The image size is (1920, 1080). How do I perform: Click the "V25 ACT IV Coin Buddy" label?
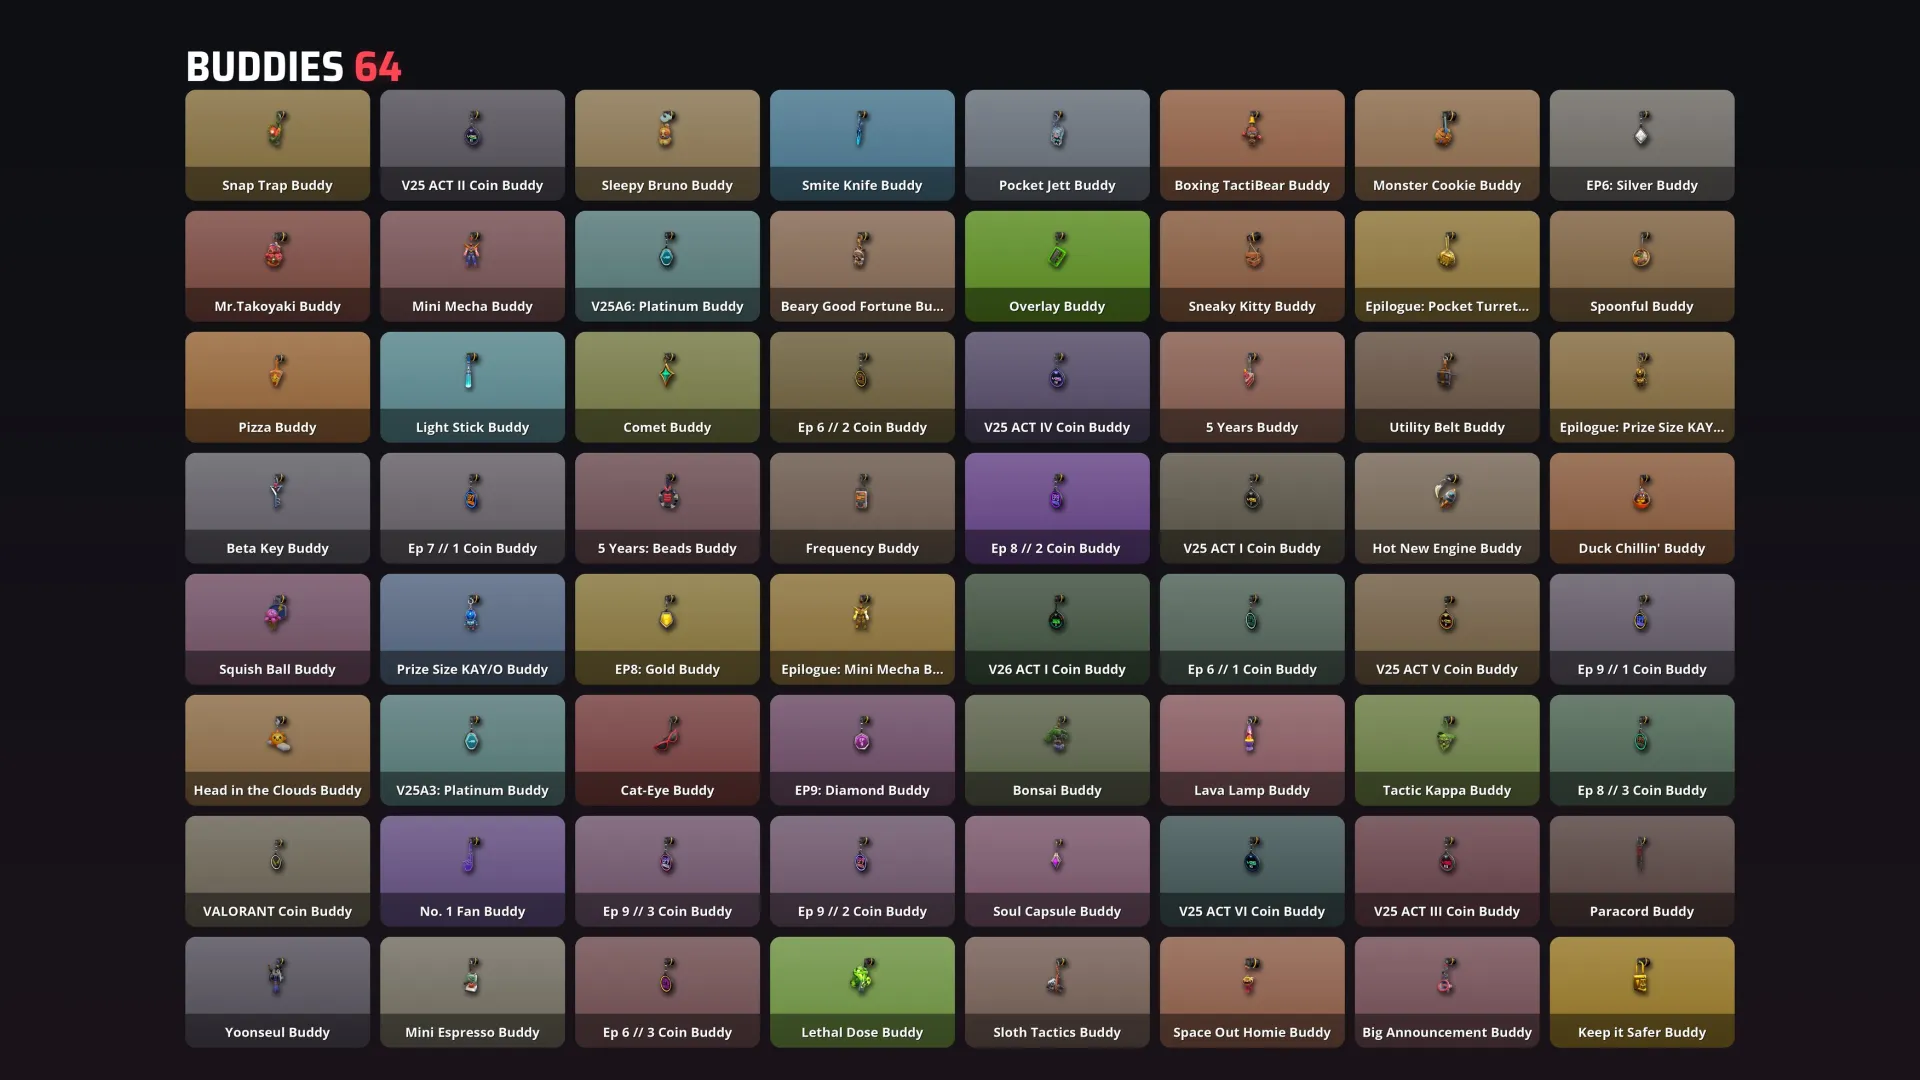pyautogui.click(x=1057, y=427)
